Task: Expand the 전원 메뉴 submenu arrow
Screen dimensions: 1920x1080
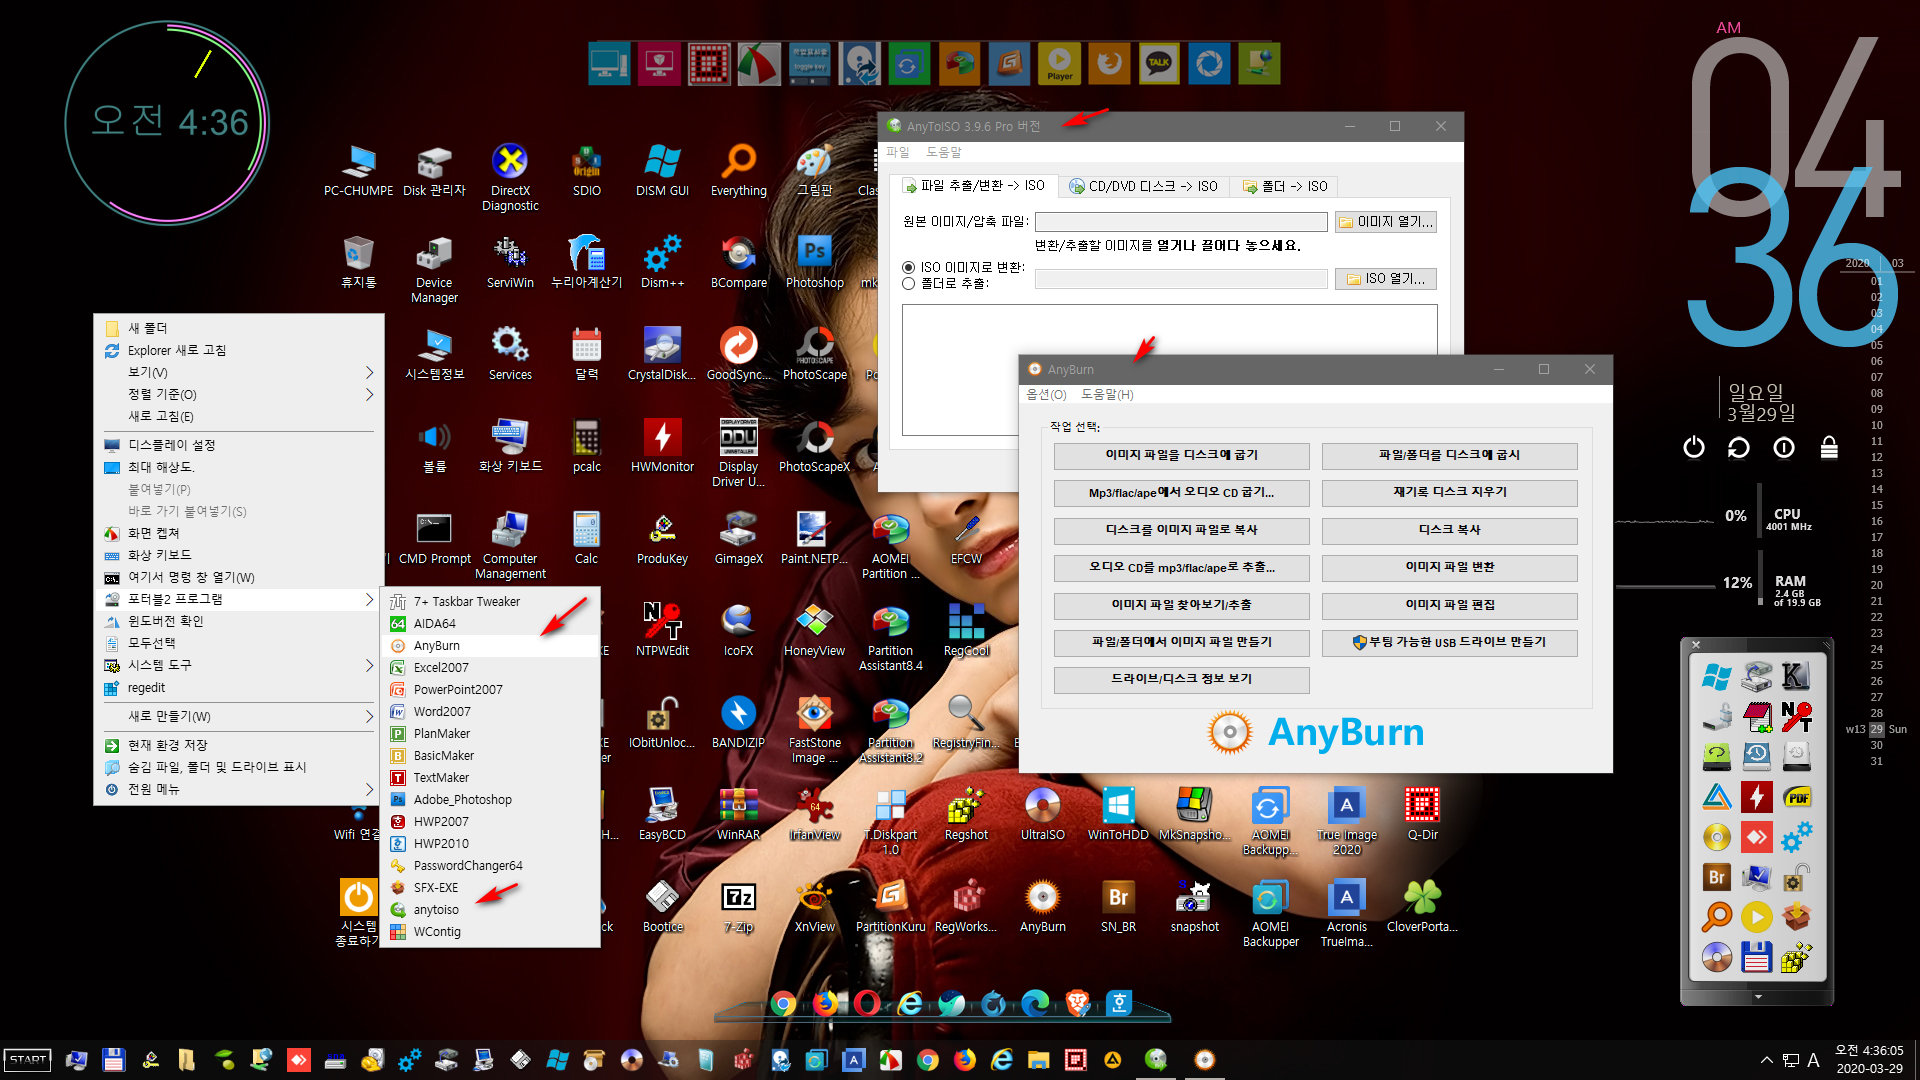Action: (x=369, y=789)
